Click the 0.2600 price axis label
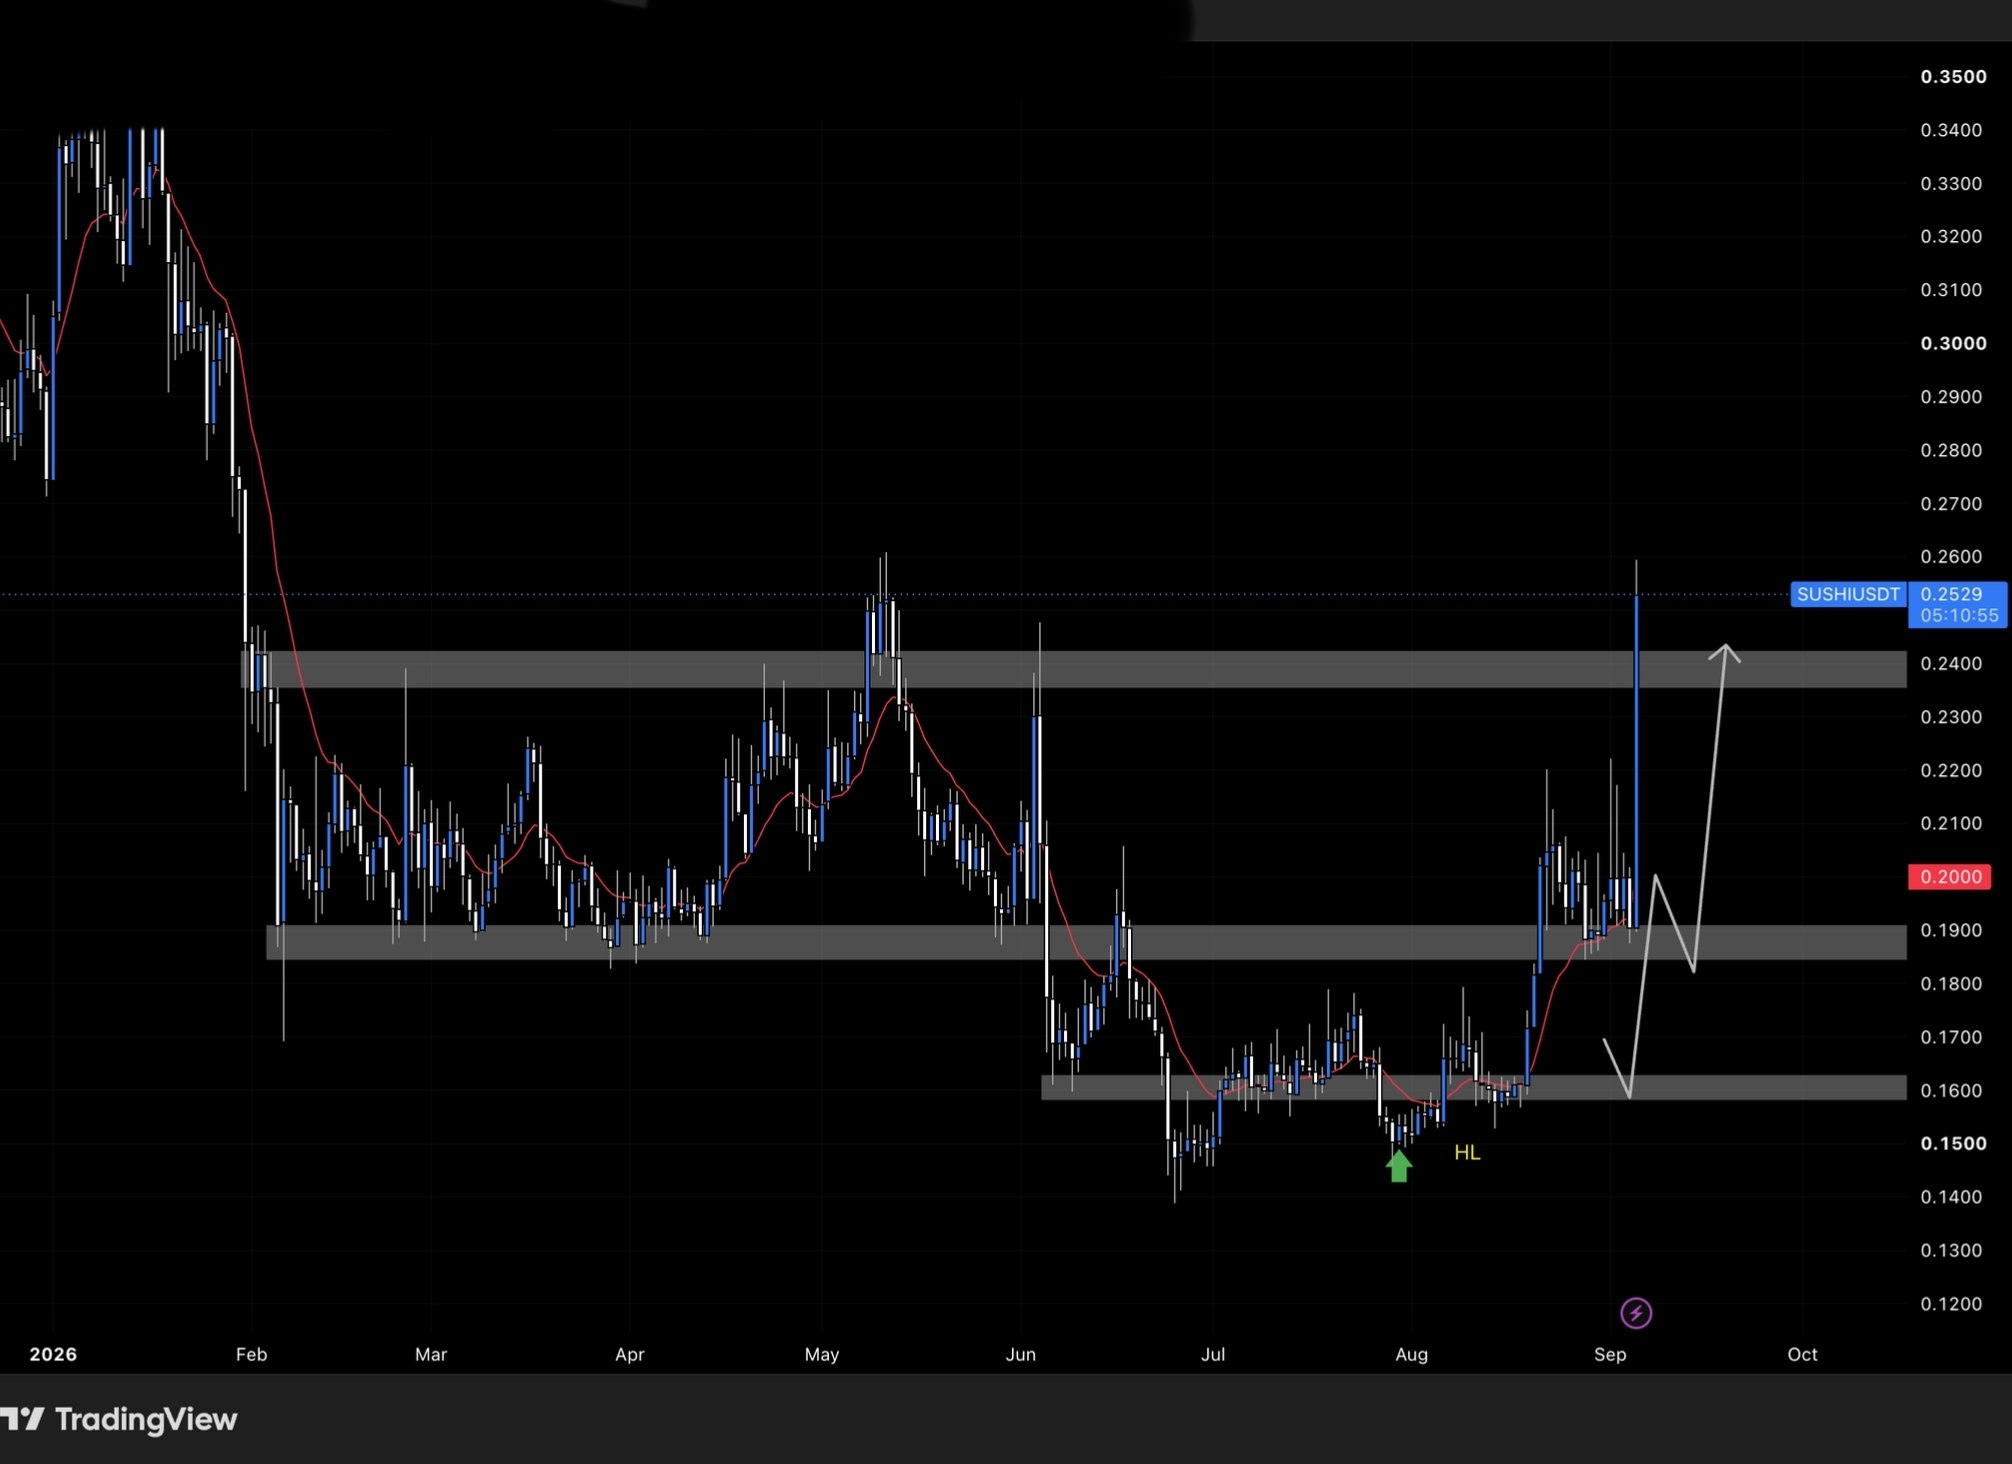Screen dimensions: 2012x1464 pyautogui.click(x=1951, y=556)
